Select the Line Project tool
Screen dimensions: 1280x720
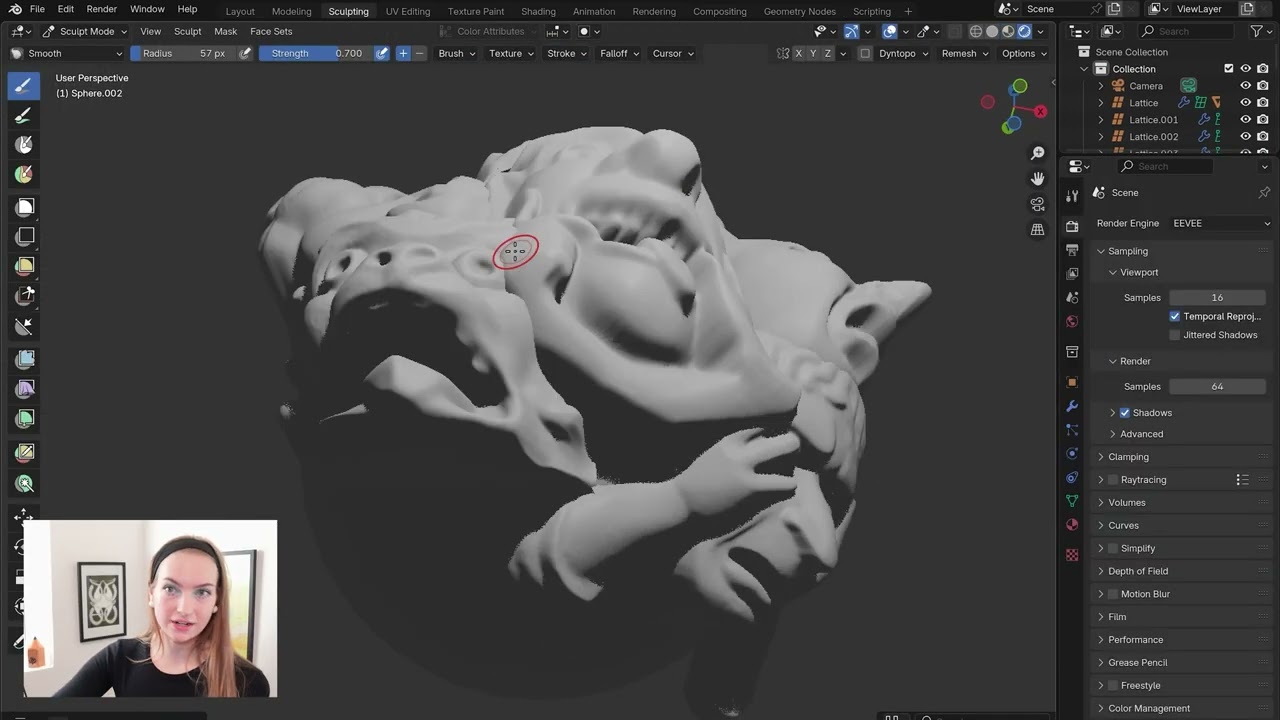coord(24,326)
